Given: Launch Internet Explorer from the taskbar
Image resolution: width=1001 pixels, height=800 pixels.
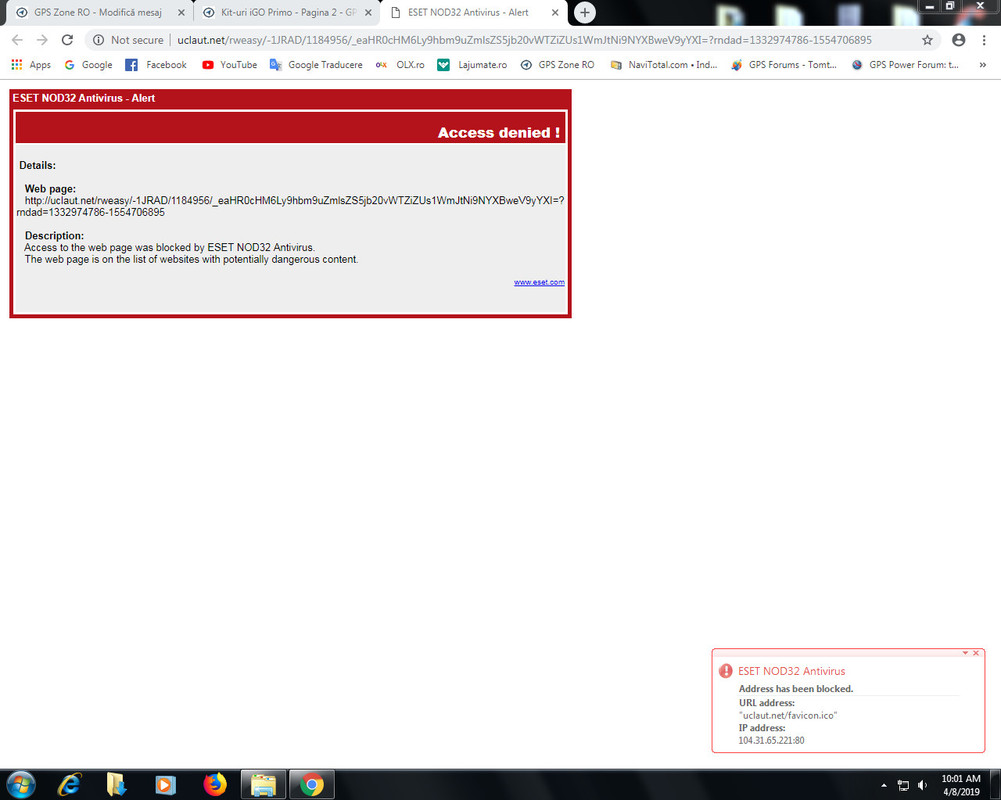Looking at the screenshot, I should tap(70, 785).
